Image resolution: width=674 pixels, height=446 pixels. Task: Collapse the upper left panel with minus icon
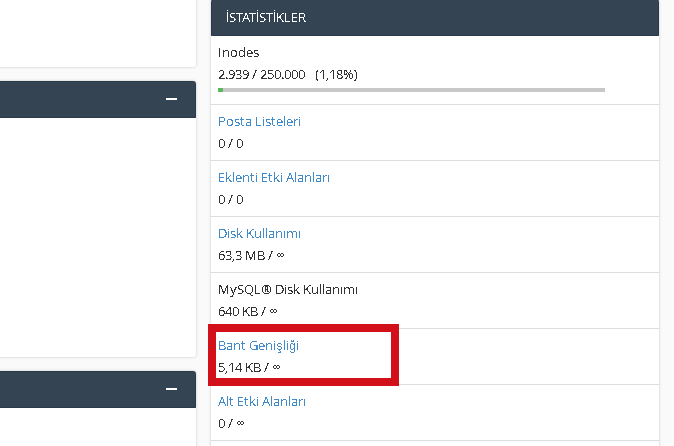(172, 99)
